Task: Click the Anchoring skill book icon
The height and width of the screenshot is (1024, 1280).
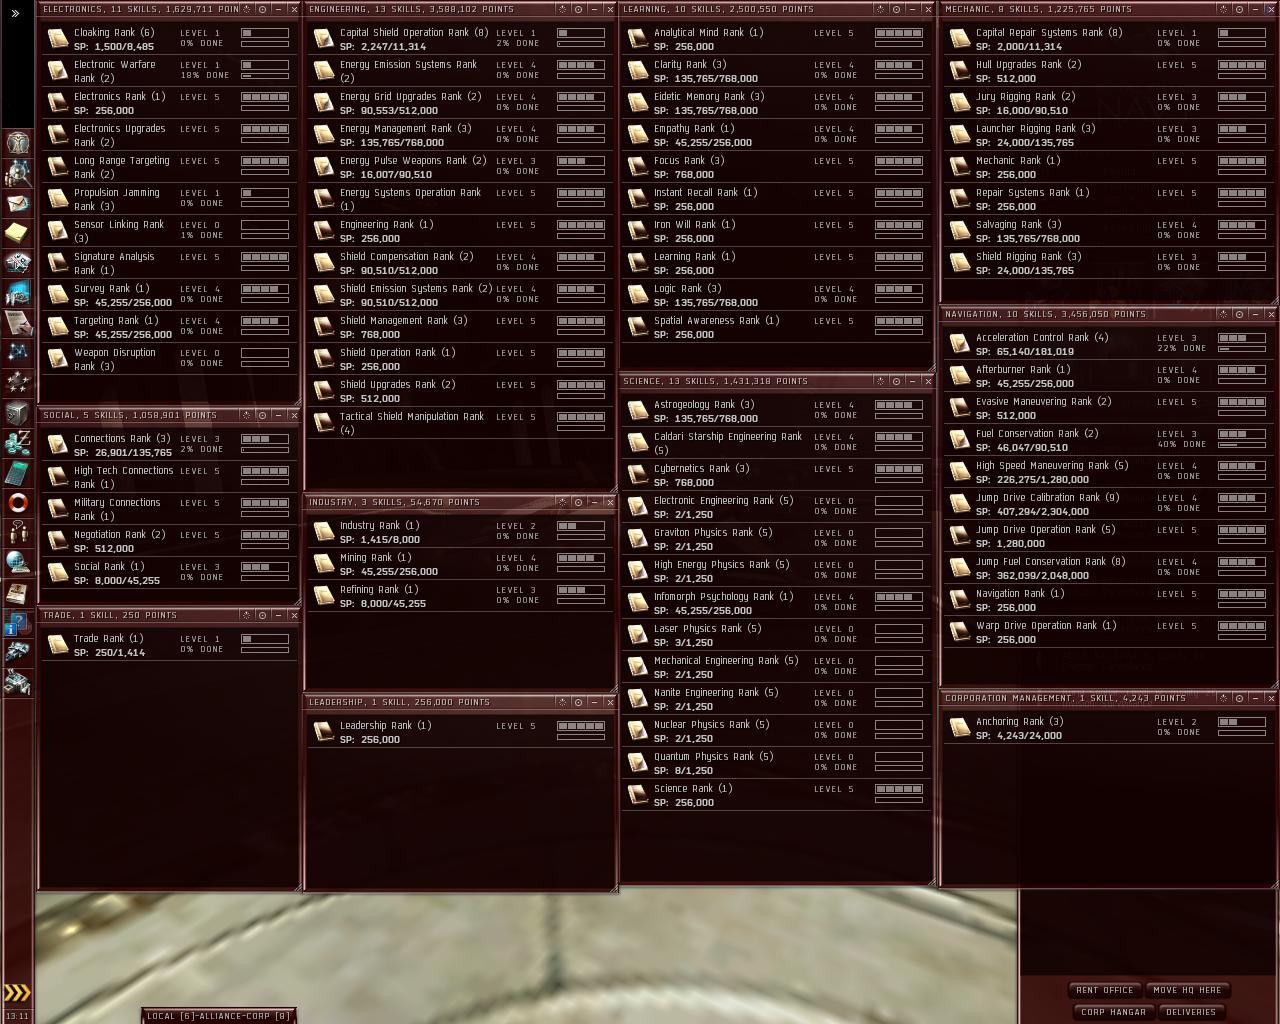Action: [959, 728]
